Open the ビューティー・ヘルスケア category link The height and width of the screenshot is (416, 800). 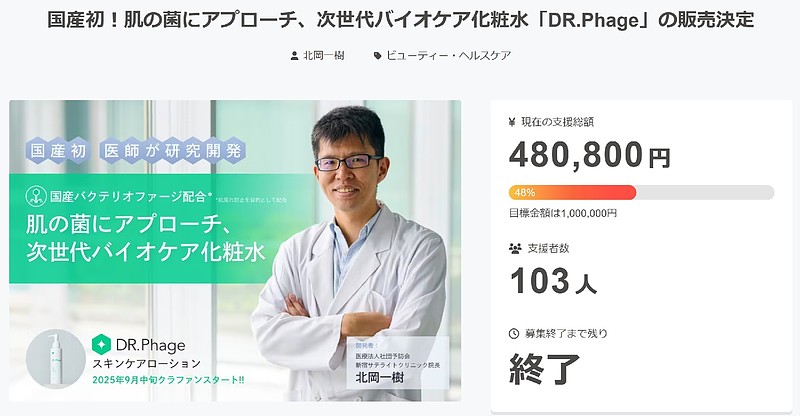(x=448, y=56)
